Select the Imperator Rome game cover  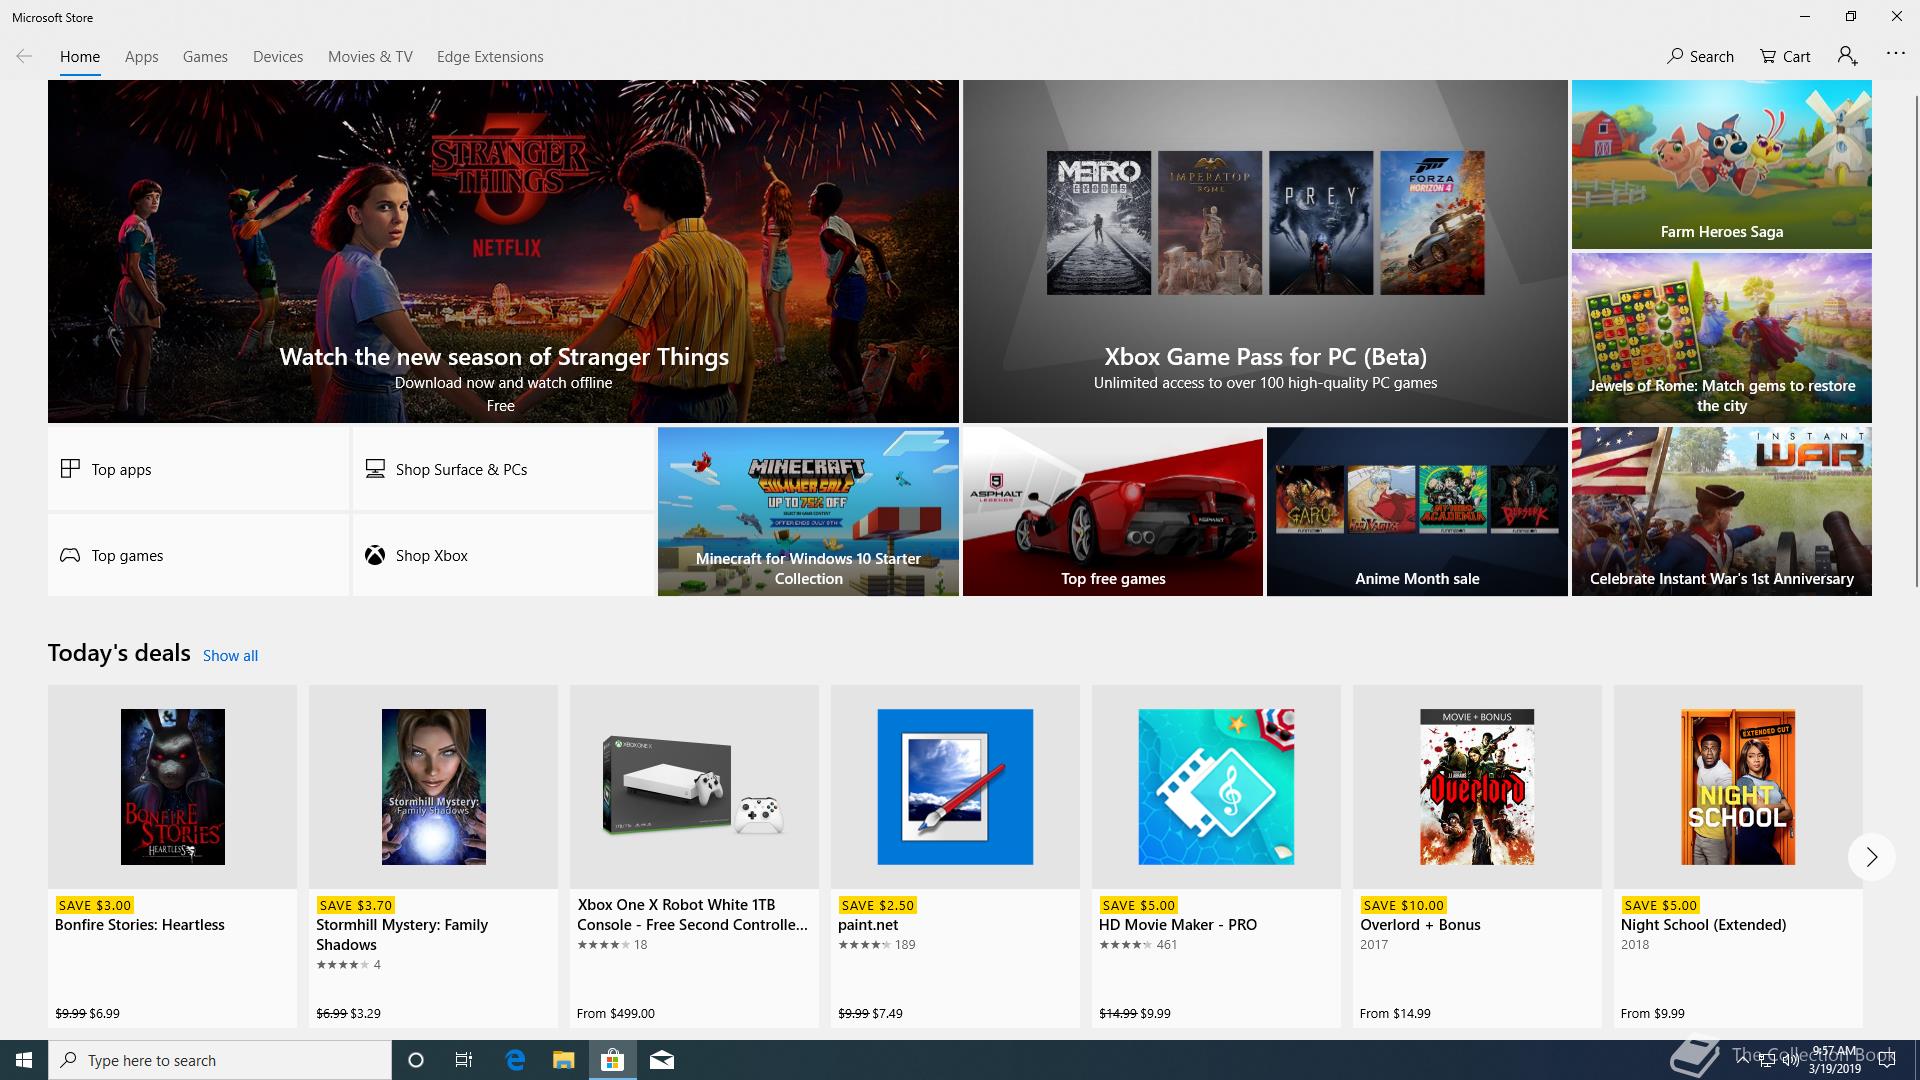(1210, 223)
